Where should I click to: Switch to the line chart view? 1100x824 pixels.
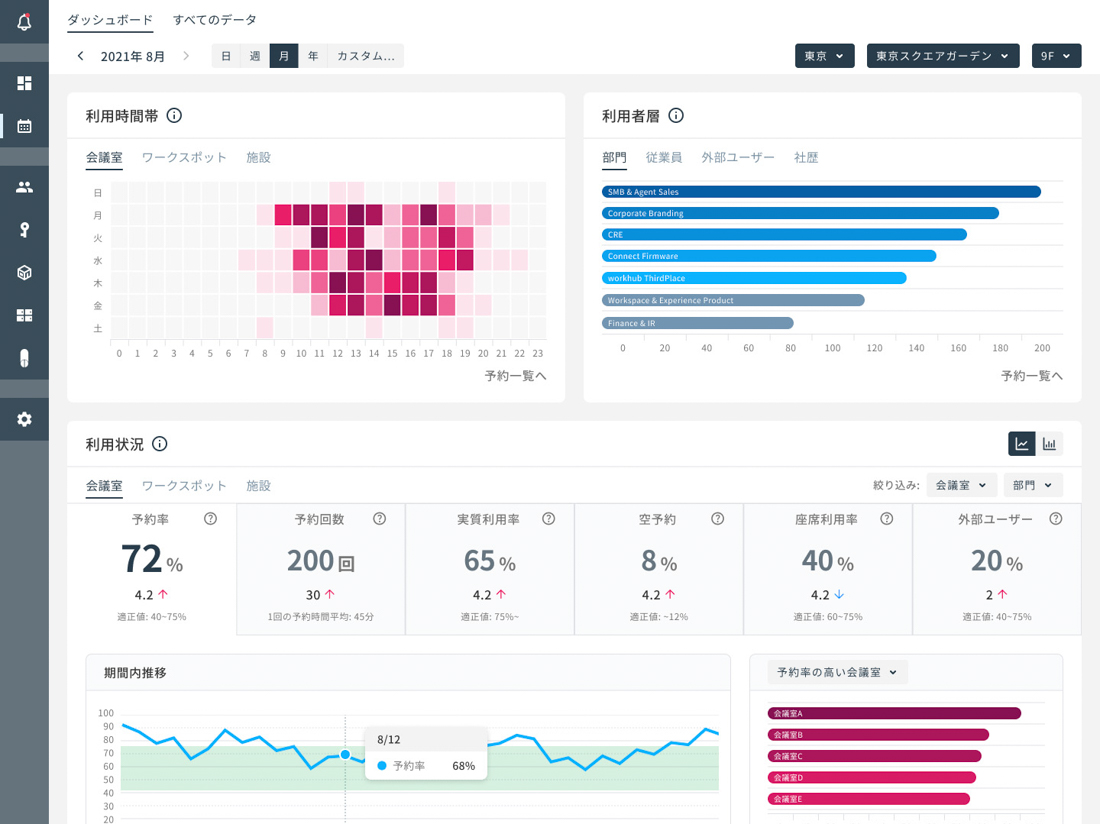1022,444
